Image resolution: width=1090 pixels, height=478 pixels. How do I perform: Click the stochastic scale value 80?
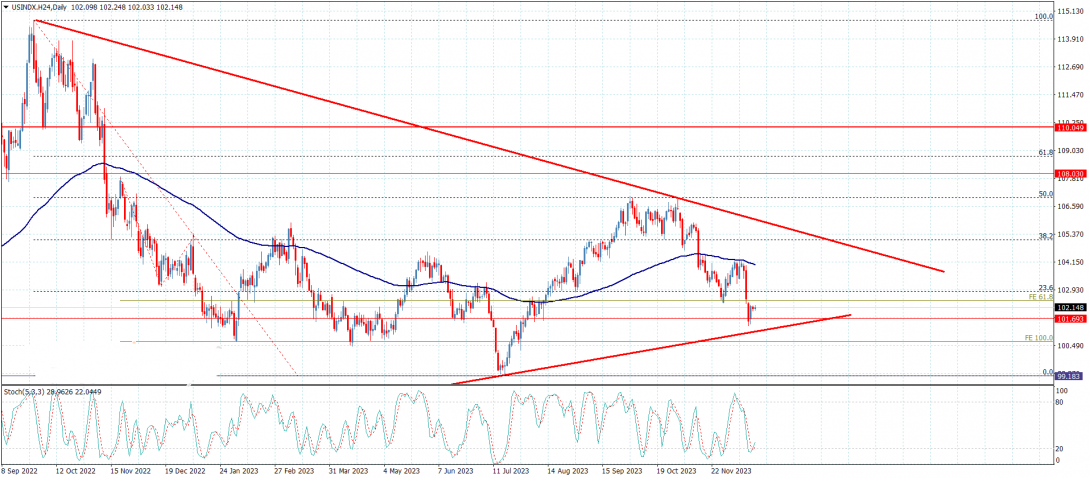(1061, 402)
